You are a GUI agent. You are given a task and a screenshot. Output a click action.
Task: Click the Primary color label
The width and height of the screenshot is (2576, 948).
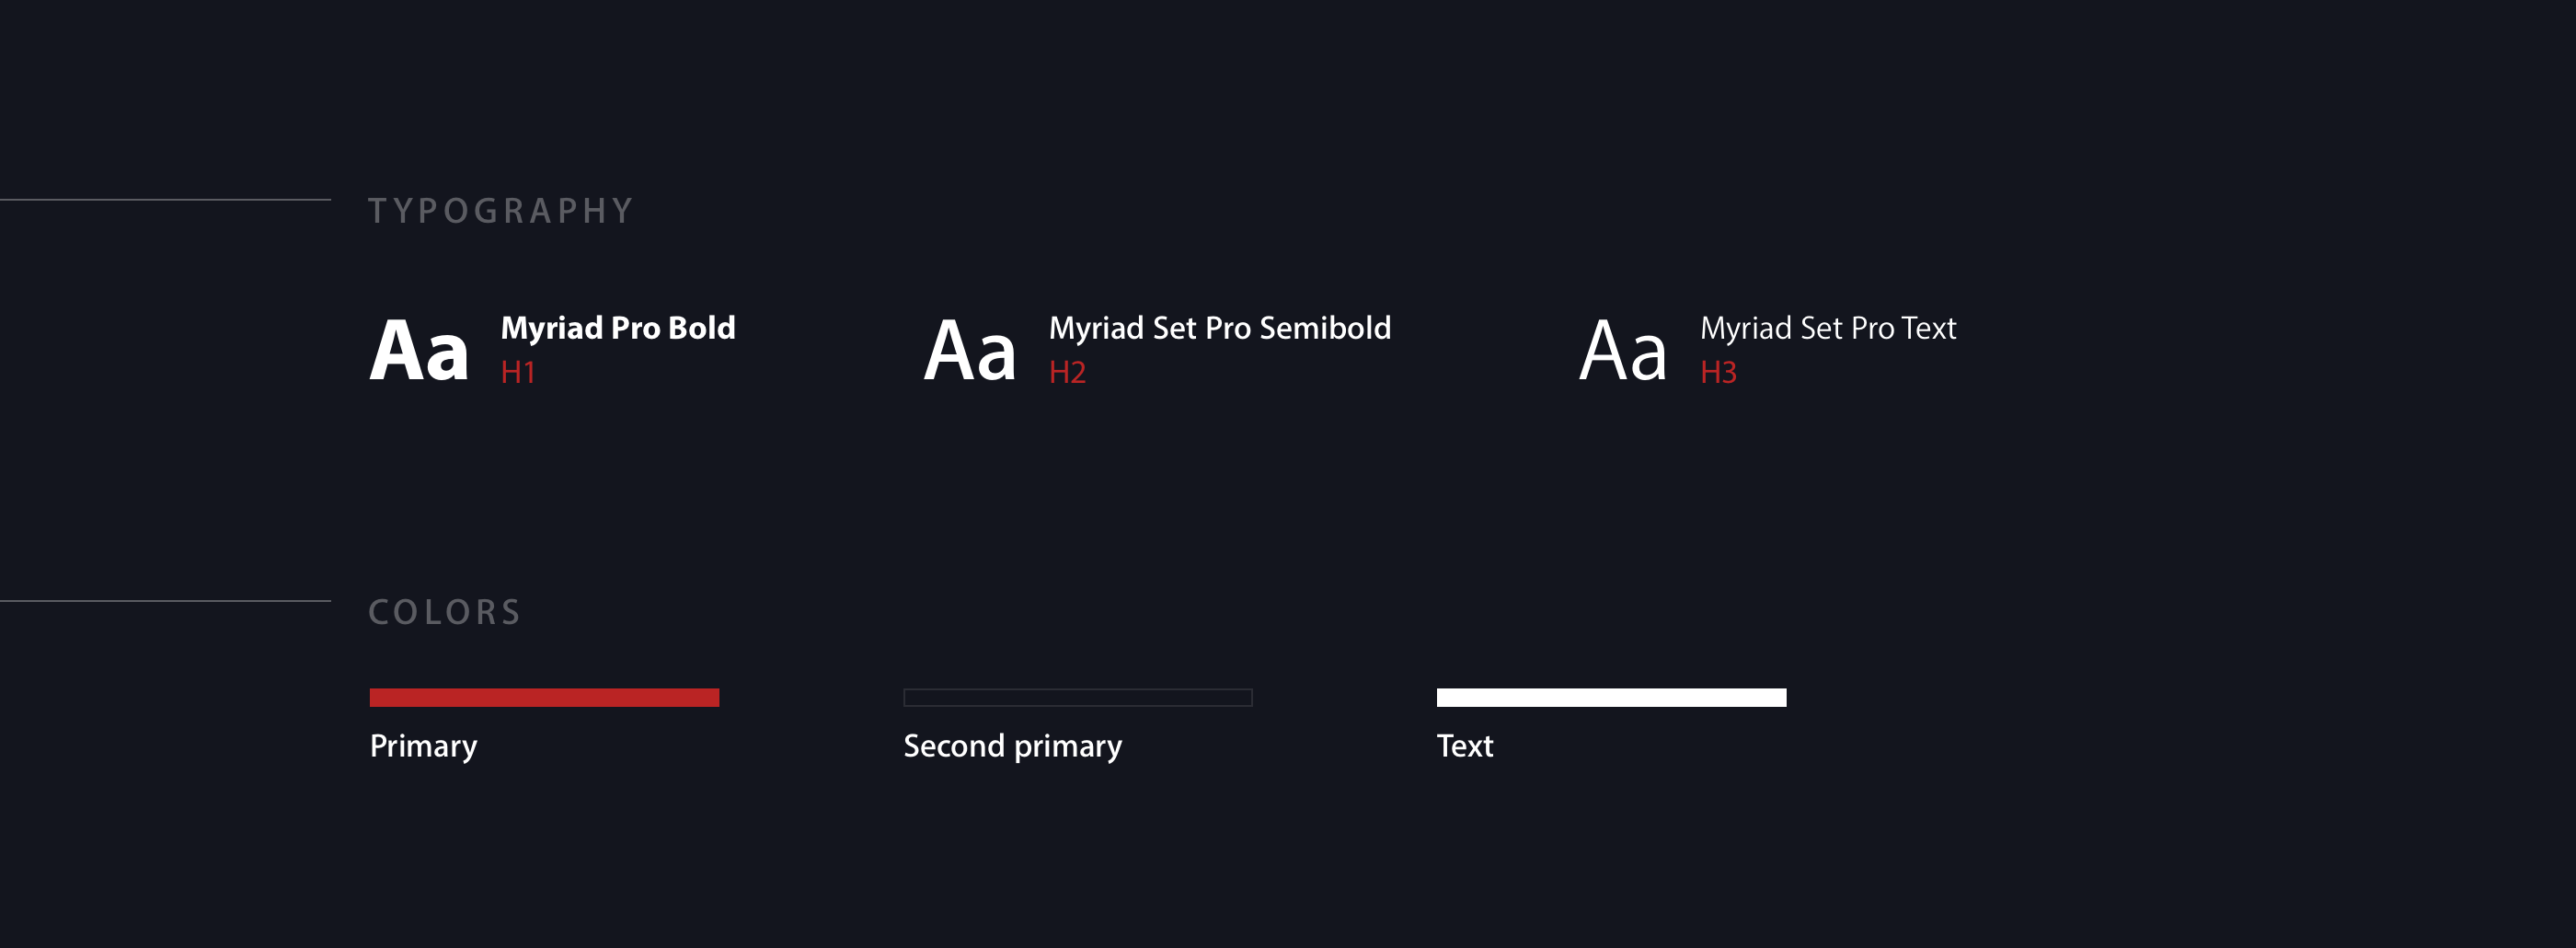tap(423, 746)
